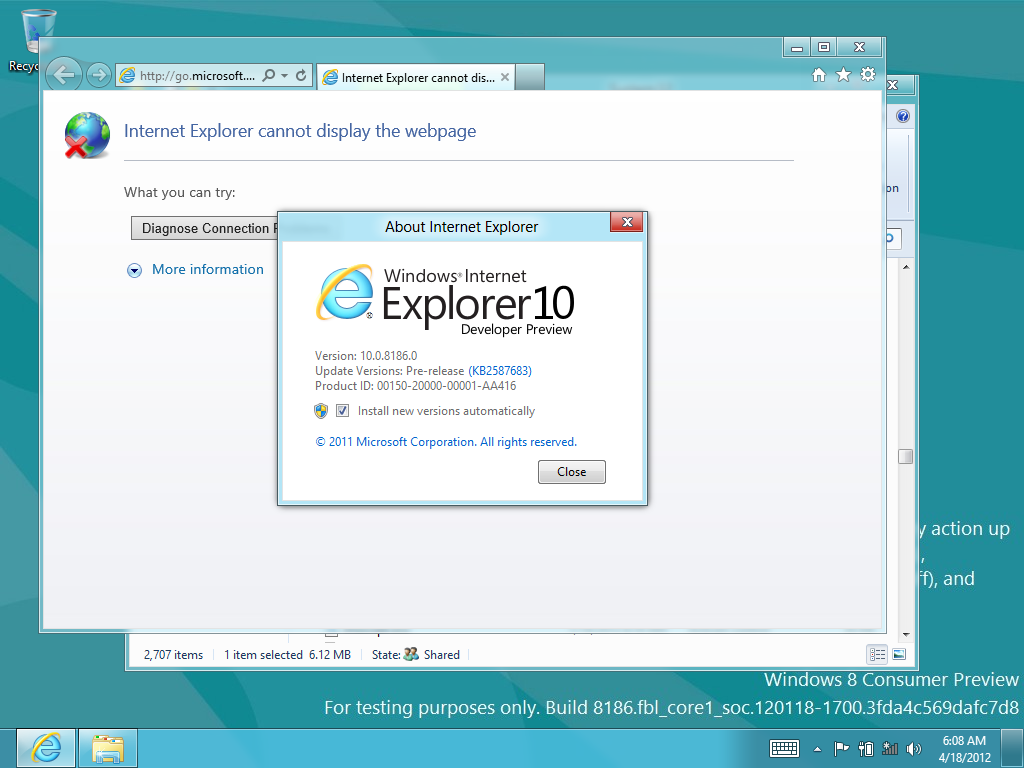Click the Internet Explorer 10 logo

coord(445,299)
